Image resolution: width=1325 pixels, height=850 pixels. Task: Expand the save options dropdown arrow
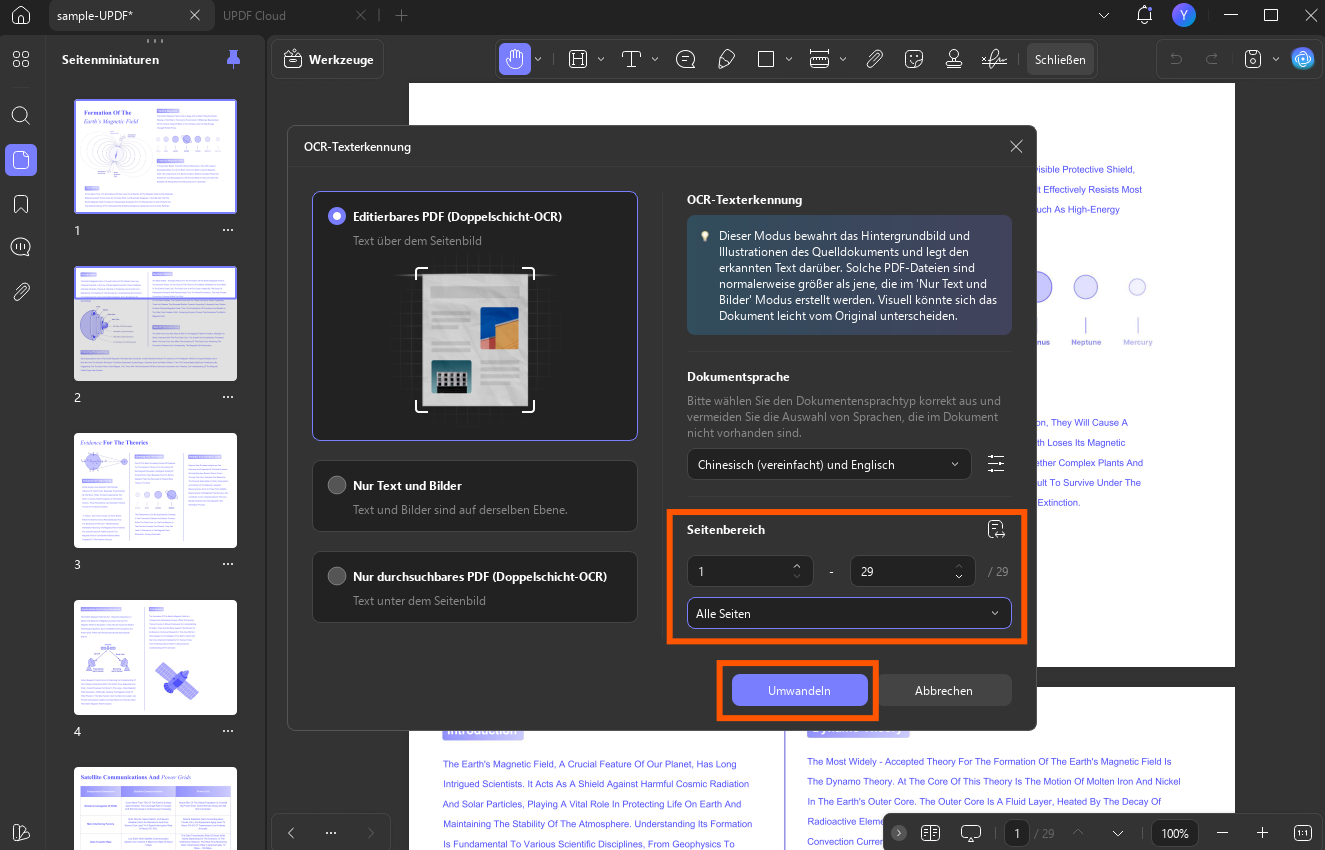click(x=1276, y=59)
